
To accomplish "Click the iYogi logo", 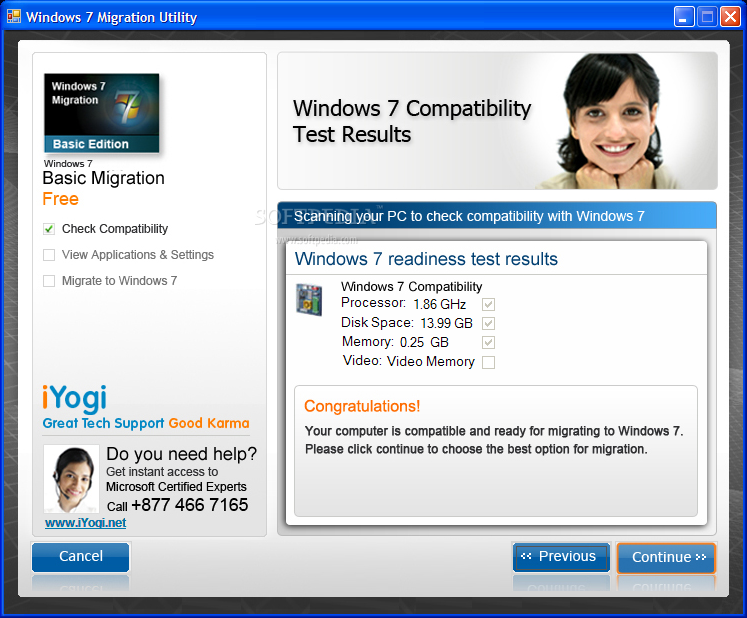I will 74,398.
